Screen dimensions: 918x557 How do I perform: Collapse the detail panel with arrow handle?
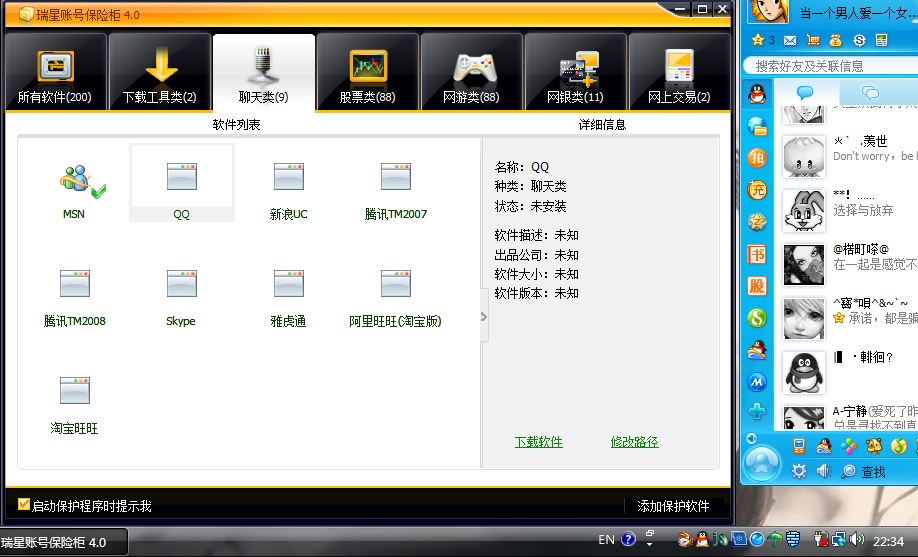click(484, 316)
